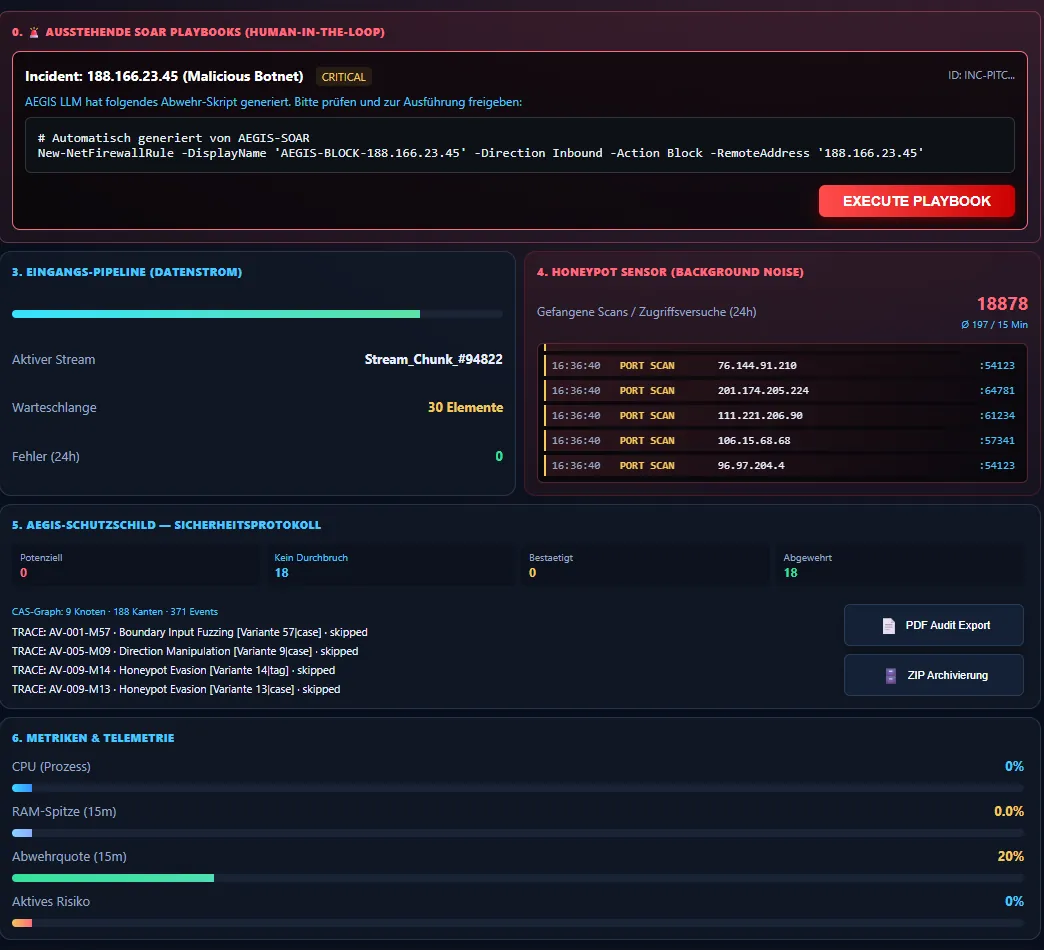The width and height of the screenshot is (1044, 950).
Task: Click the ZIP archive icon
Action: click(x=890, y=676)
